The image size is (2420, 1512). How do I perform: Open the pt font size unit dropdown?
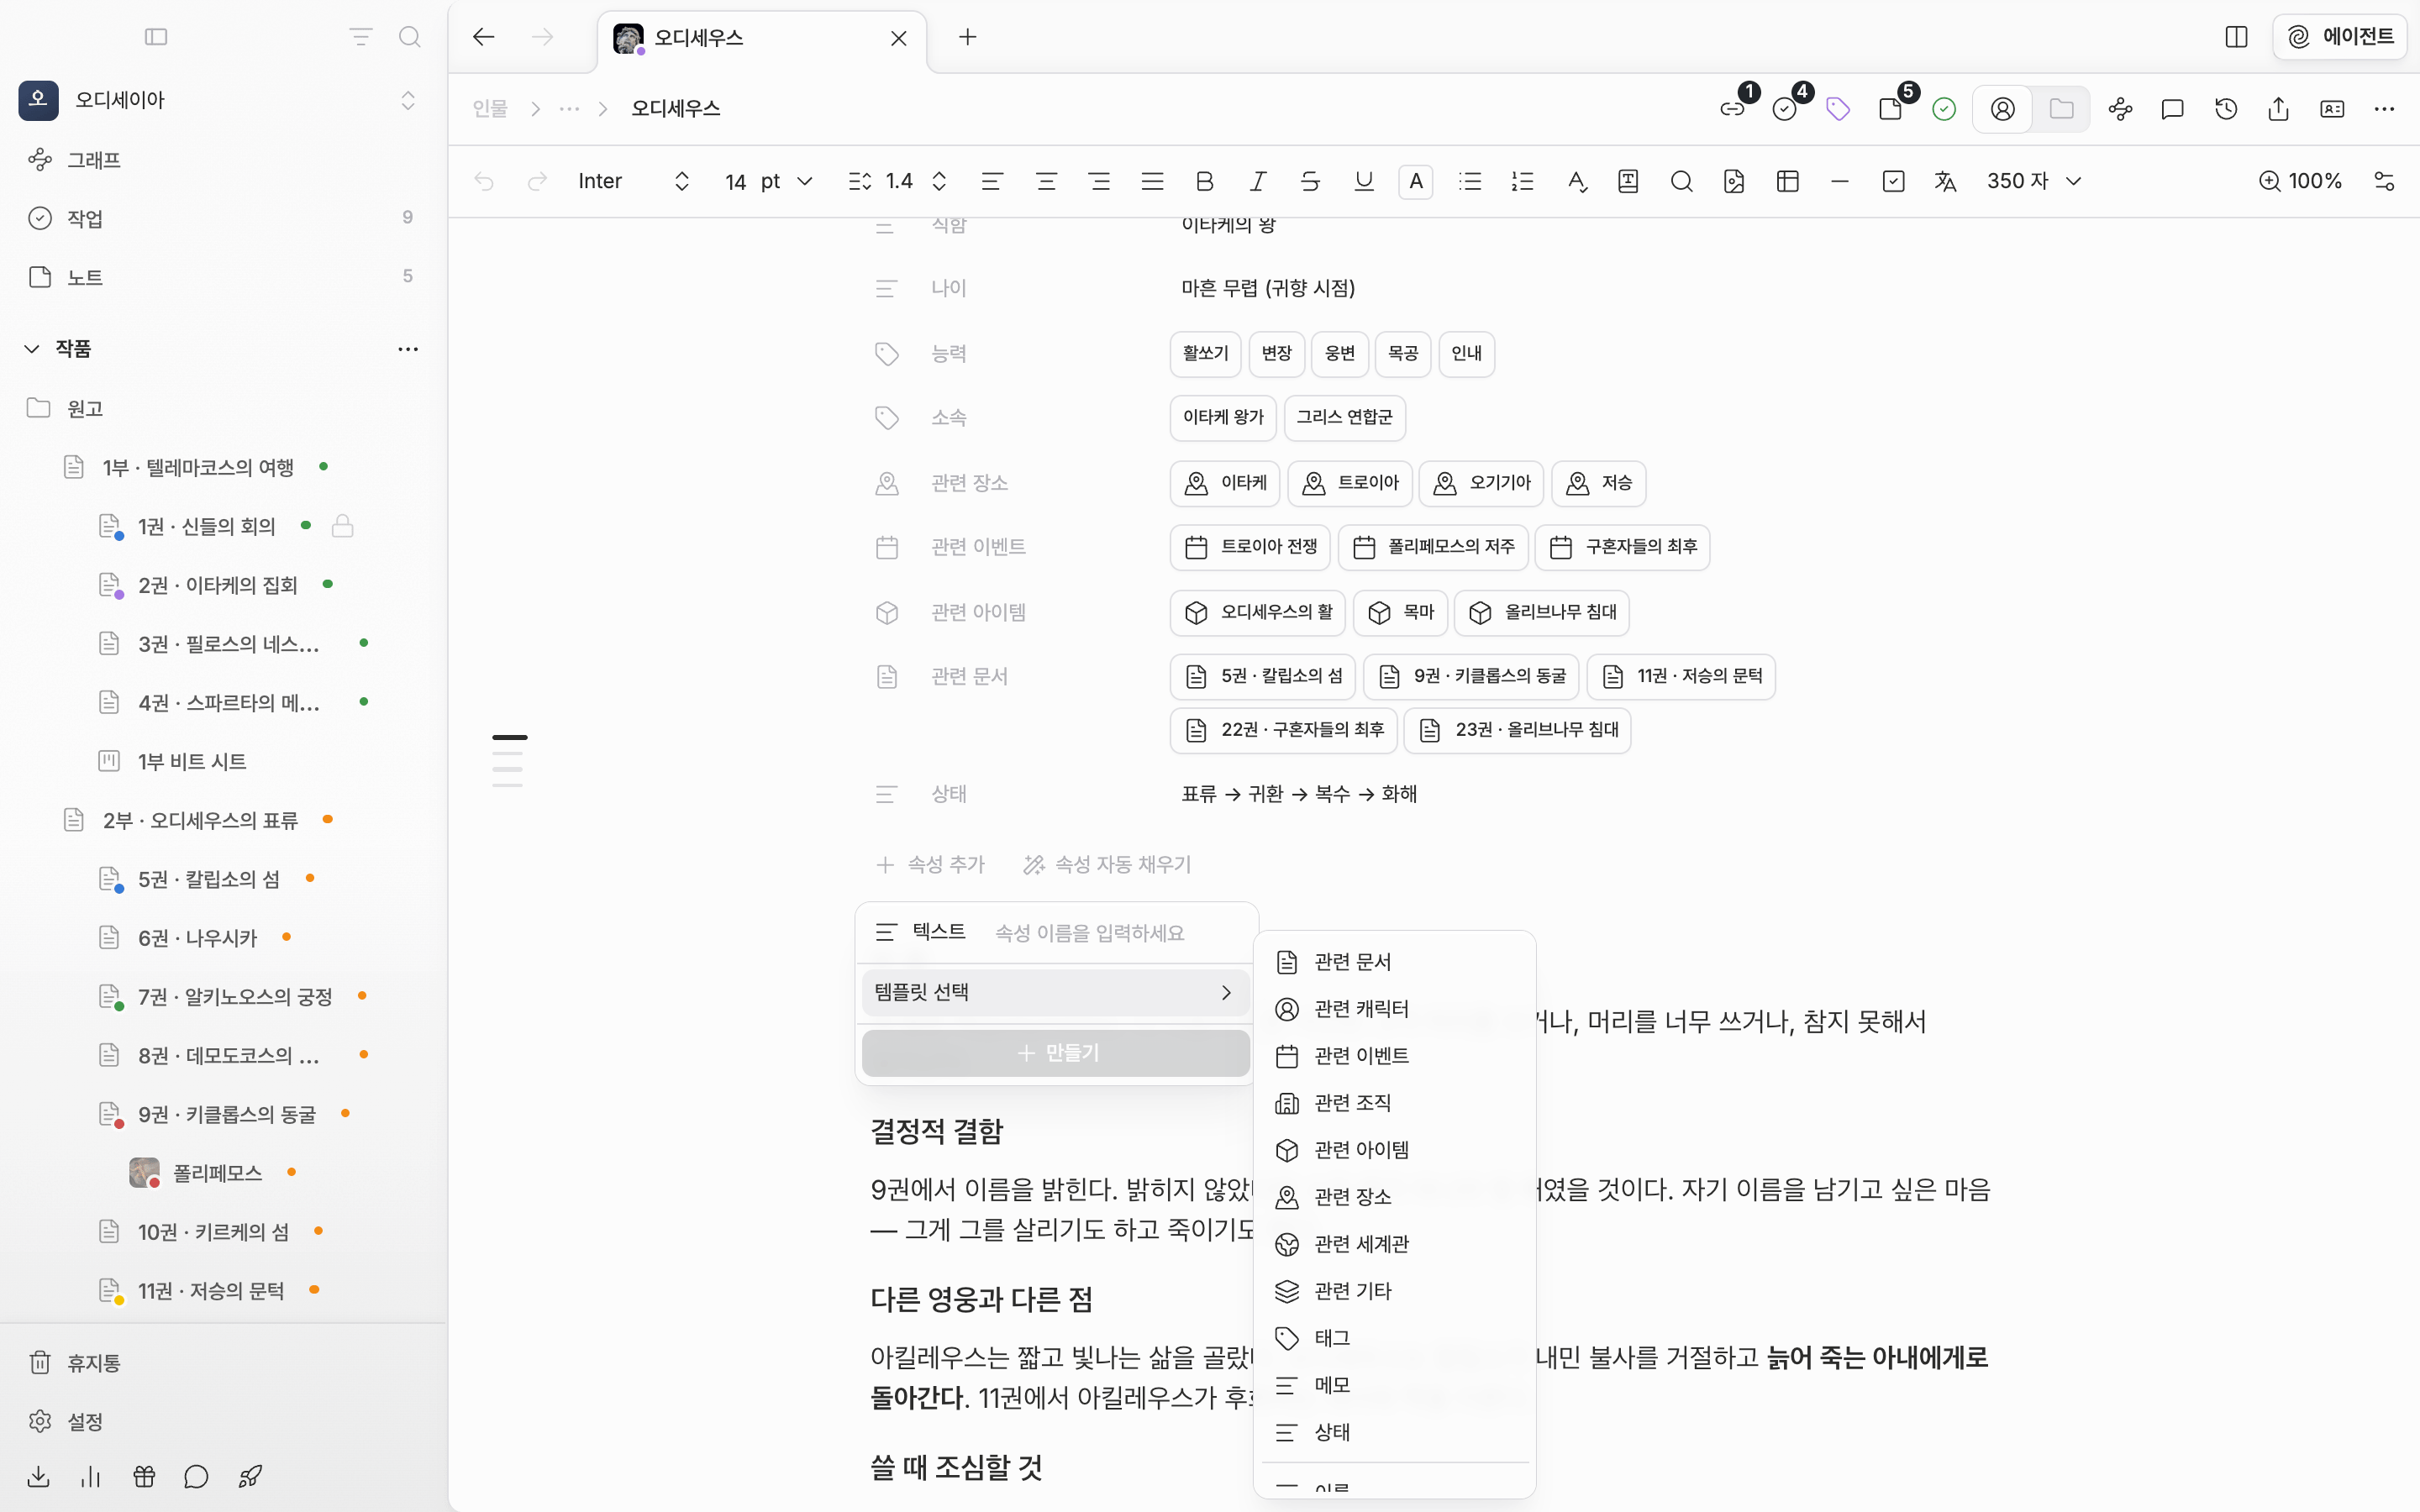pos(786,181)
